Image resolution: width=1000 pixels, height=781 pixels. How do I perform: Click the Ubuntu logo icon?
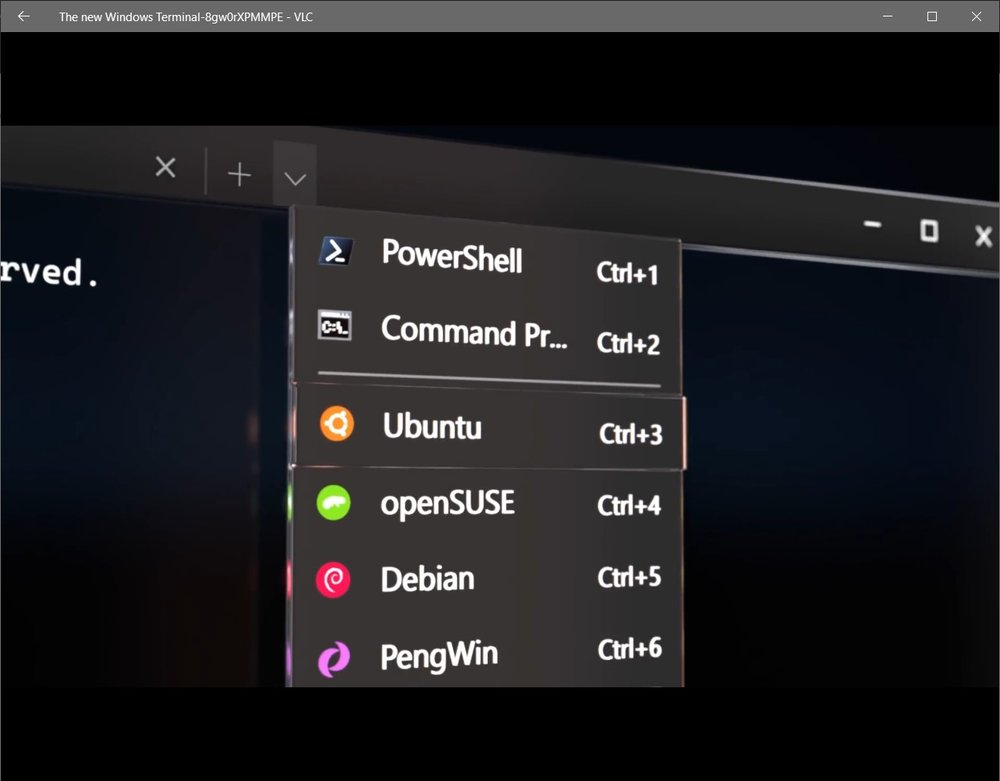335,424
